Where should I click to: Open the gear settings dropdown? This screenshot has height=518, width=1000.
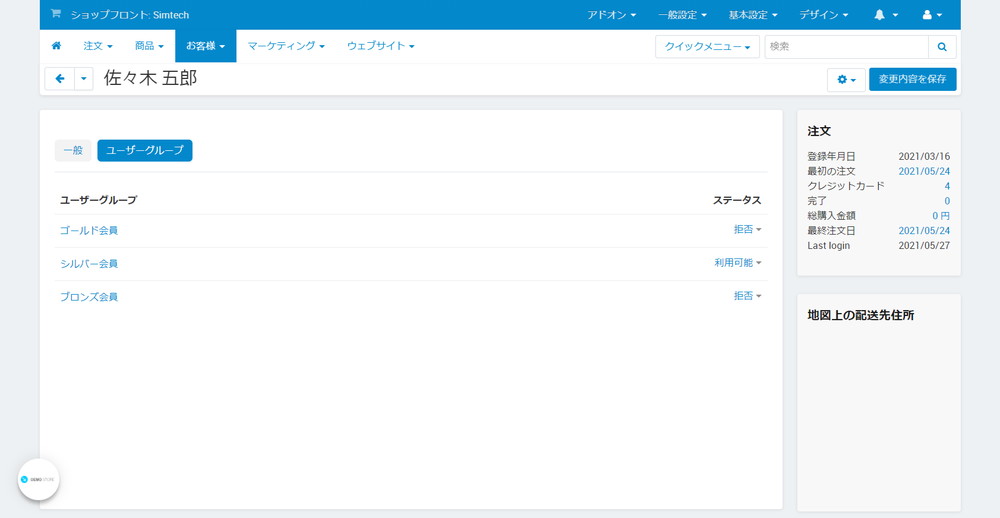coord(846,80)
